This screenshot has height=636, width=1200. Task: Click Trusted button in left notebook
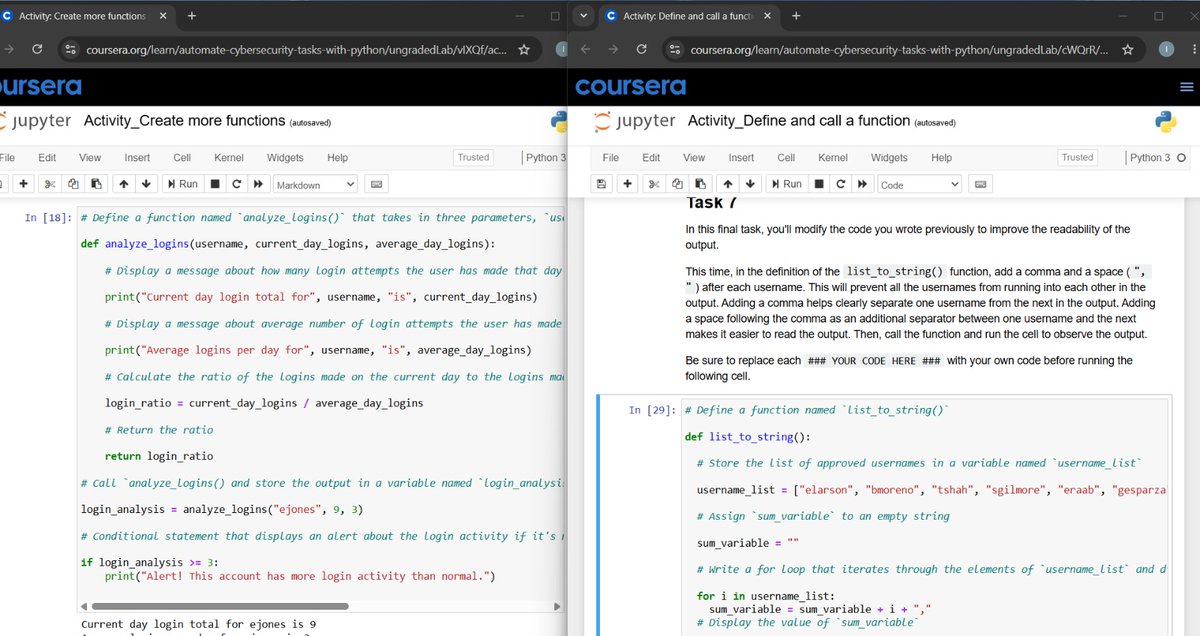[473, 157]
